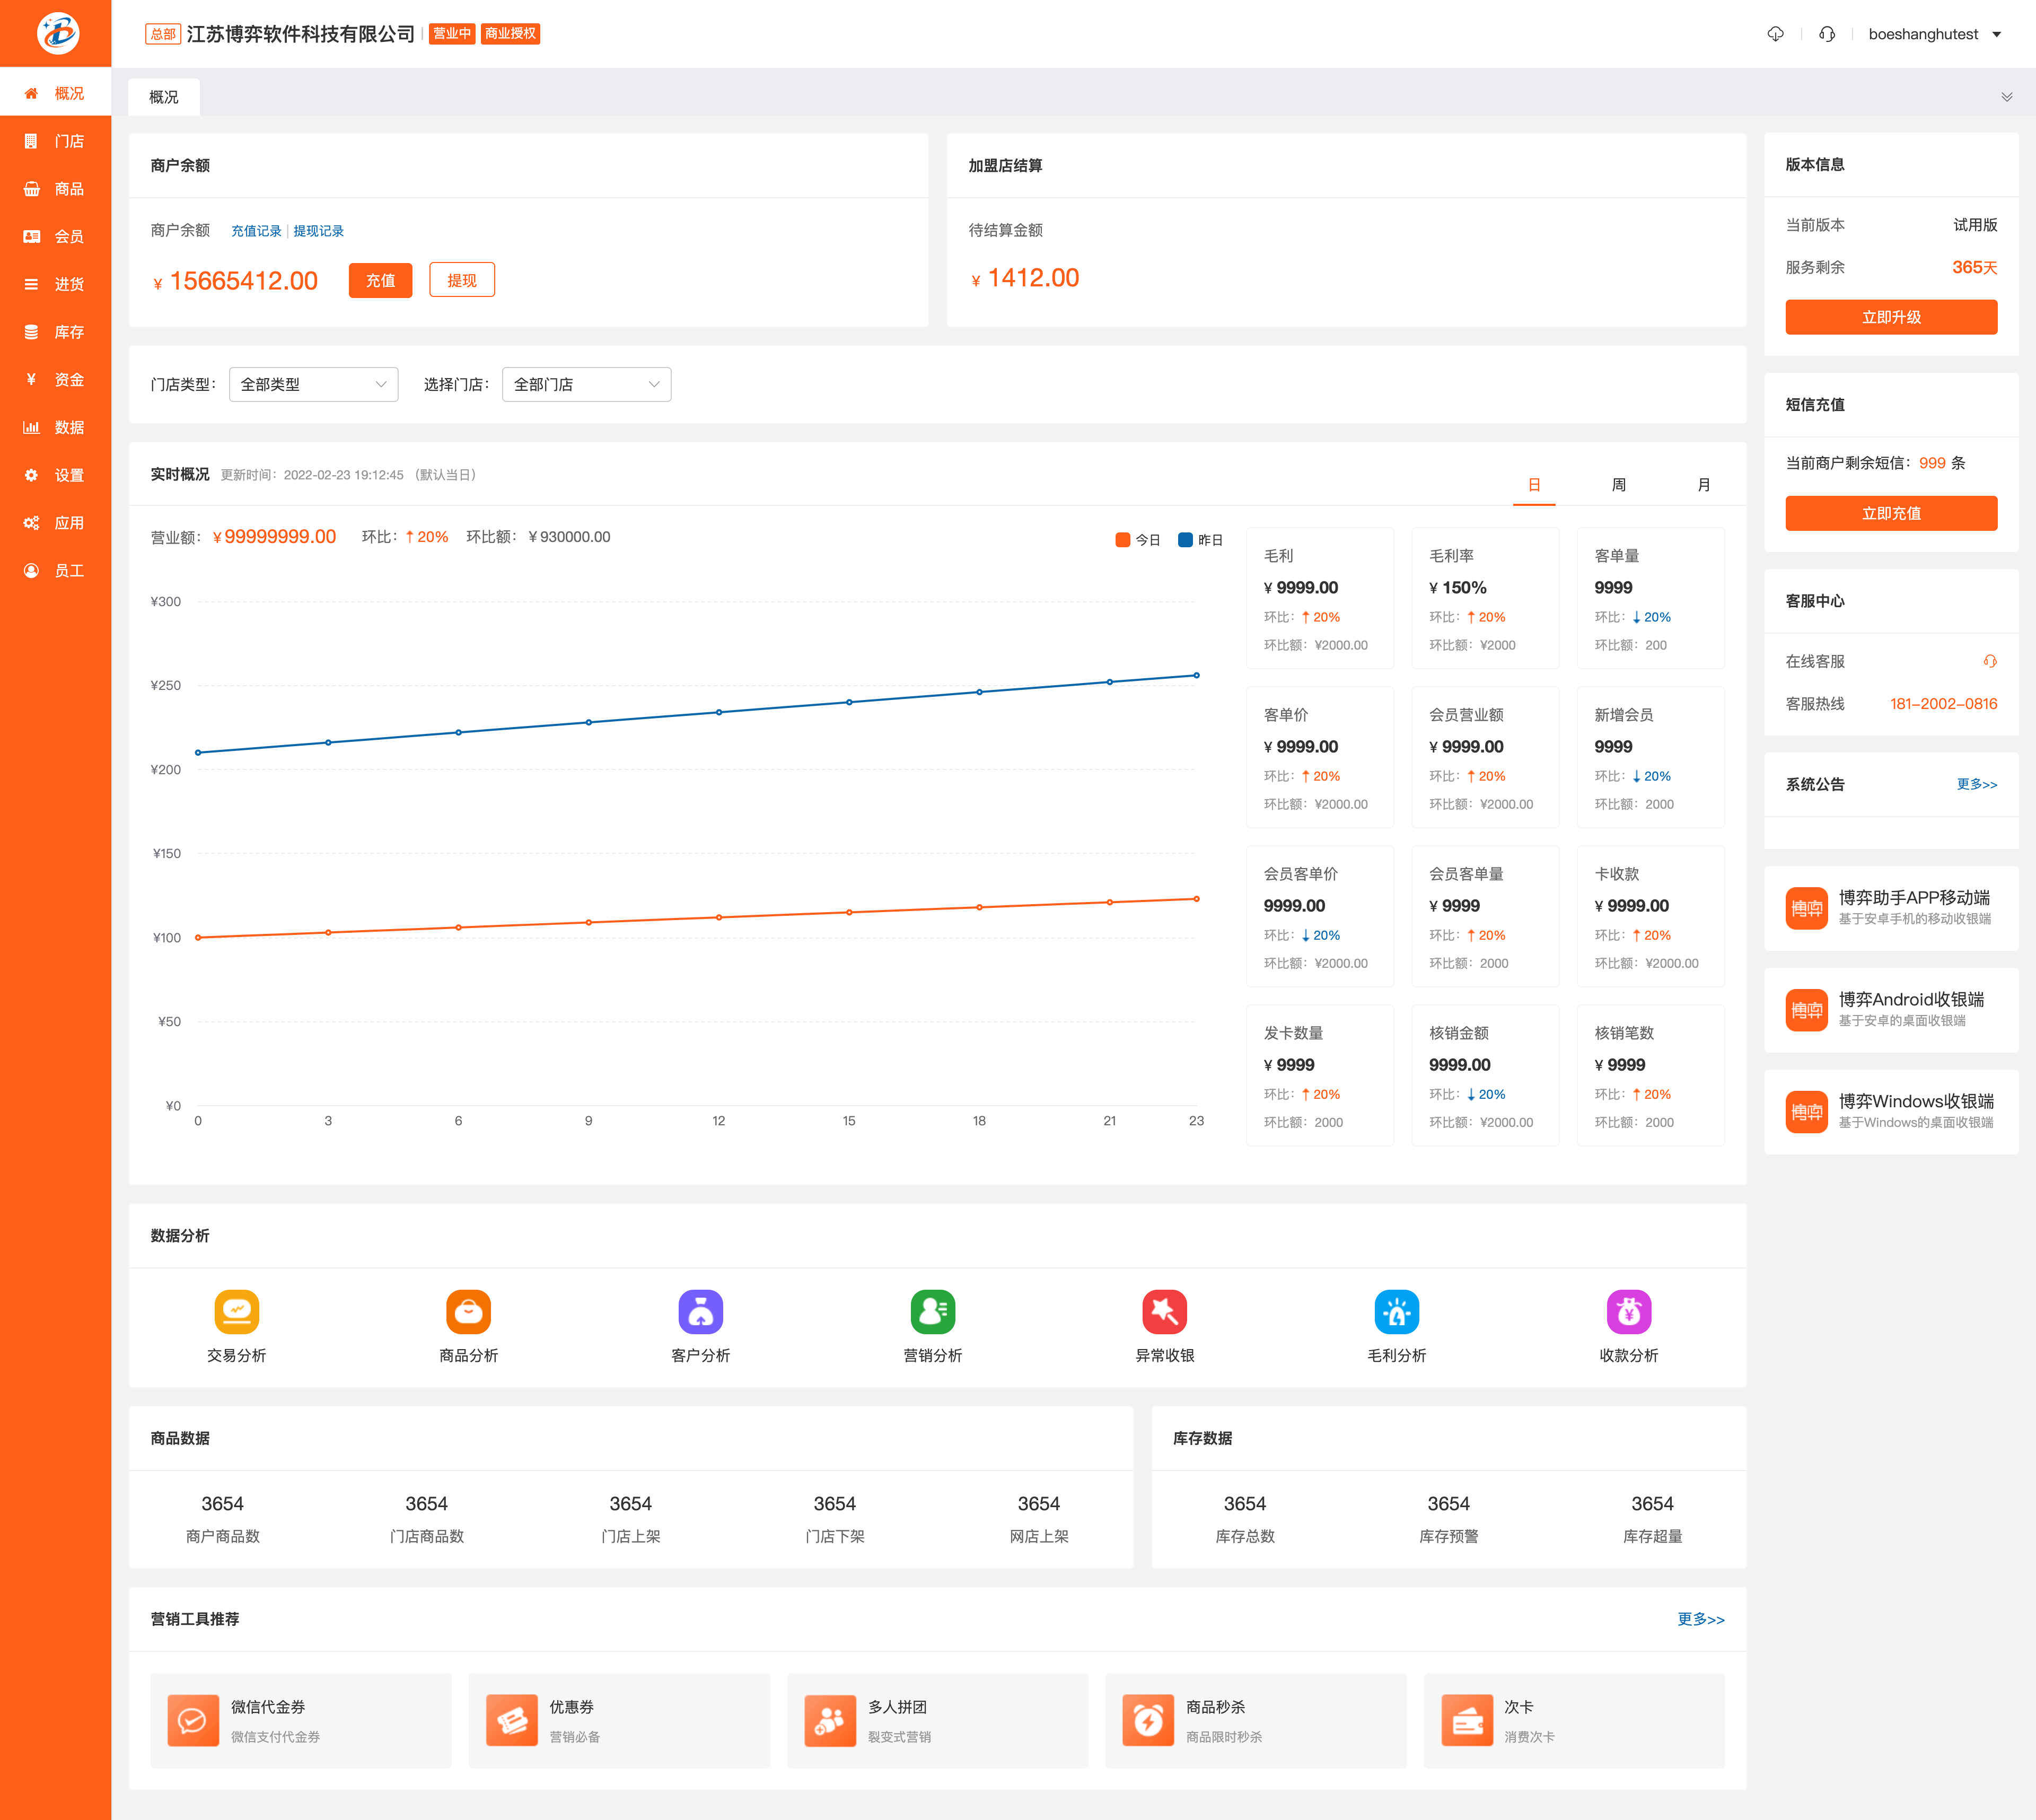Switch realtime overview to 周 view
The height and width of the screenshot is (1820, 2036).
pyautogui.click(x=1618, y=485)
